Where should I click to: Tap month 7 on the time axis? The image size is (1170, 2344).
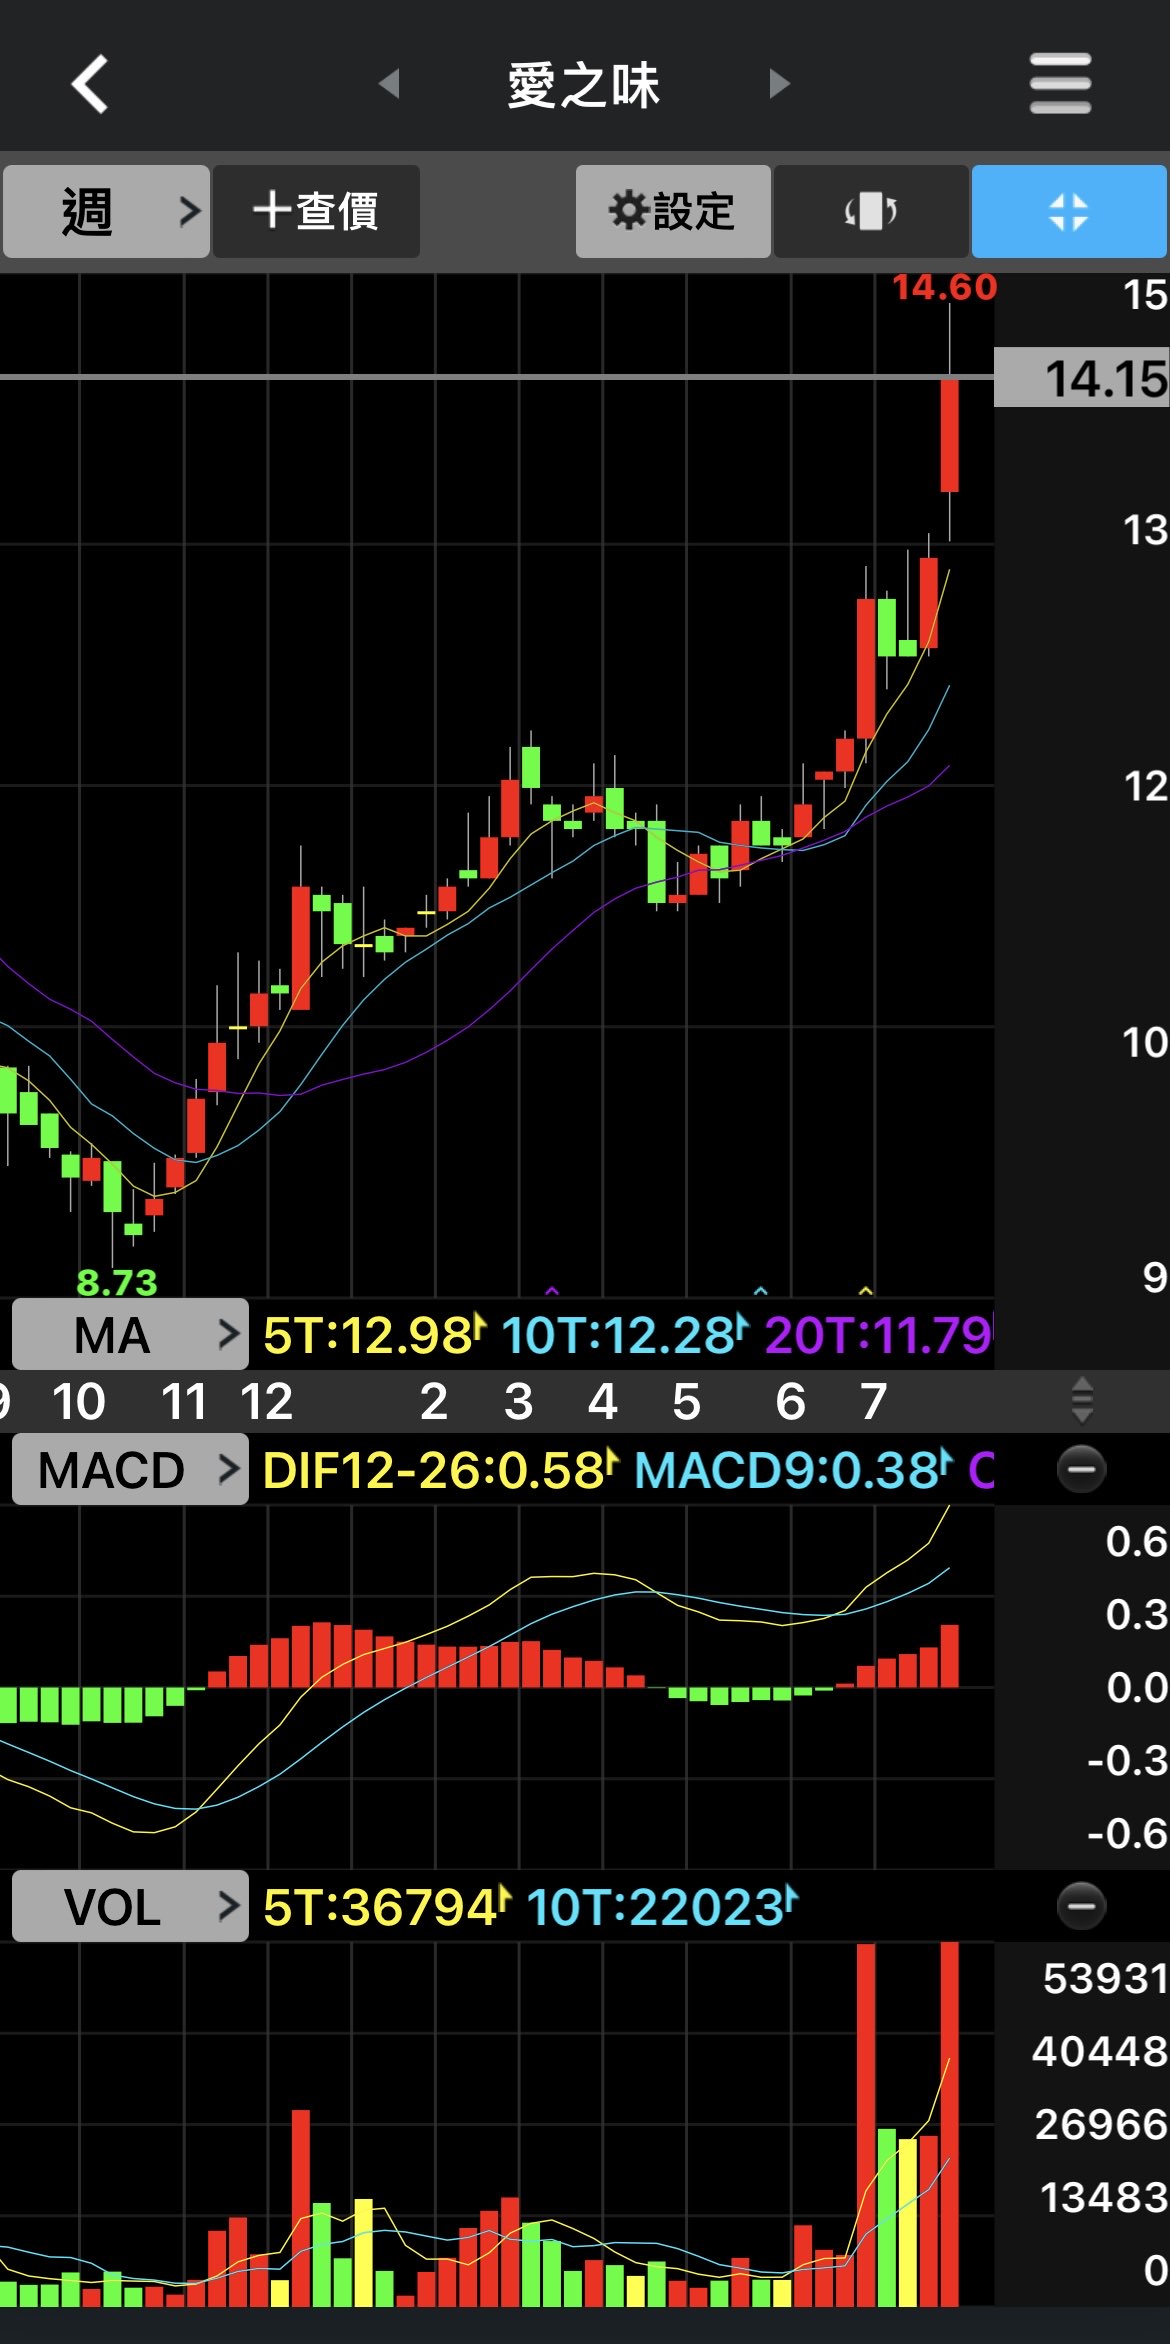(x=874, y=1401)
